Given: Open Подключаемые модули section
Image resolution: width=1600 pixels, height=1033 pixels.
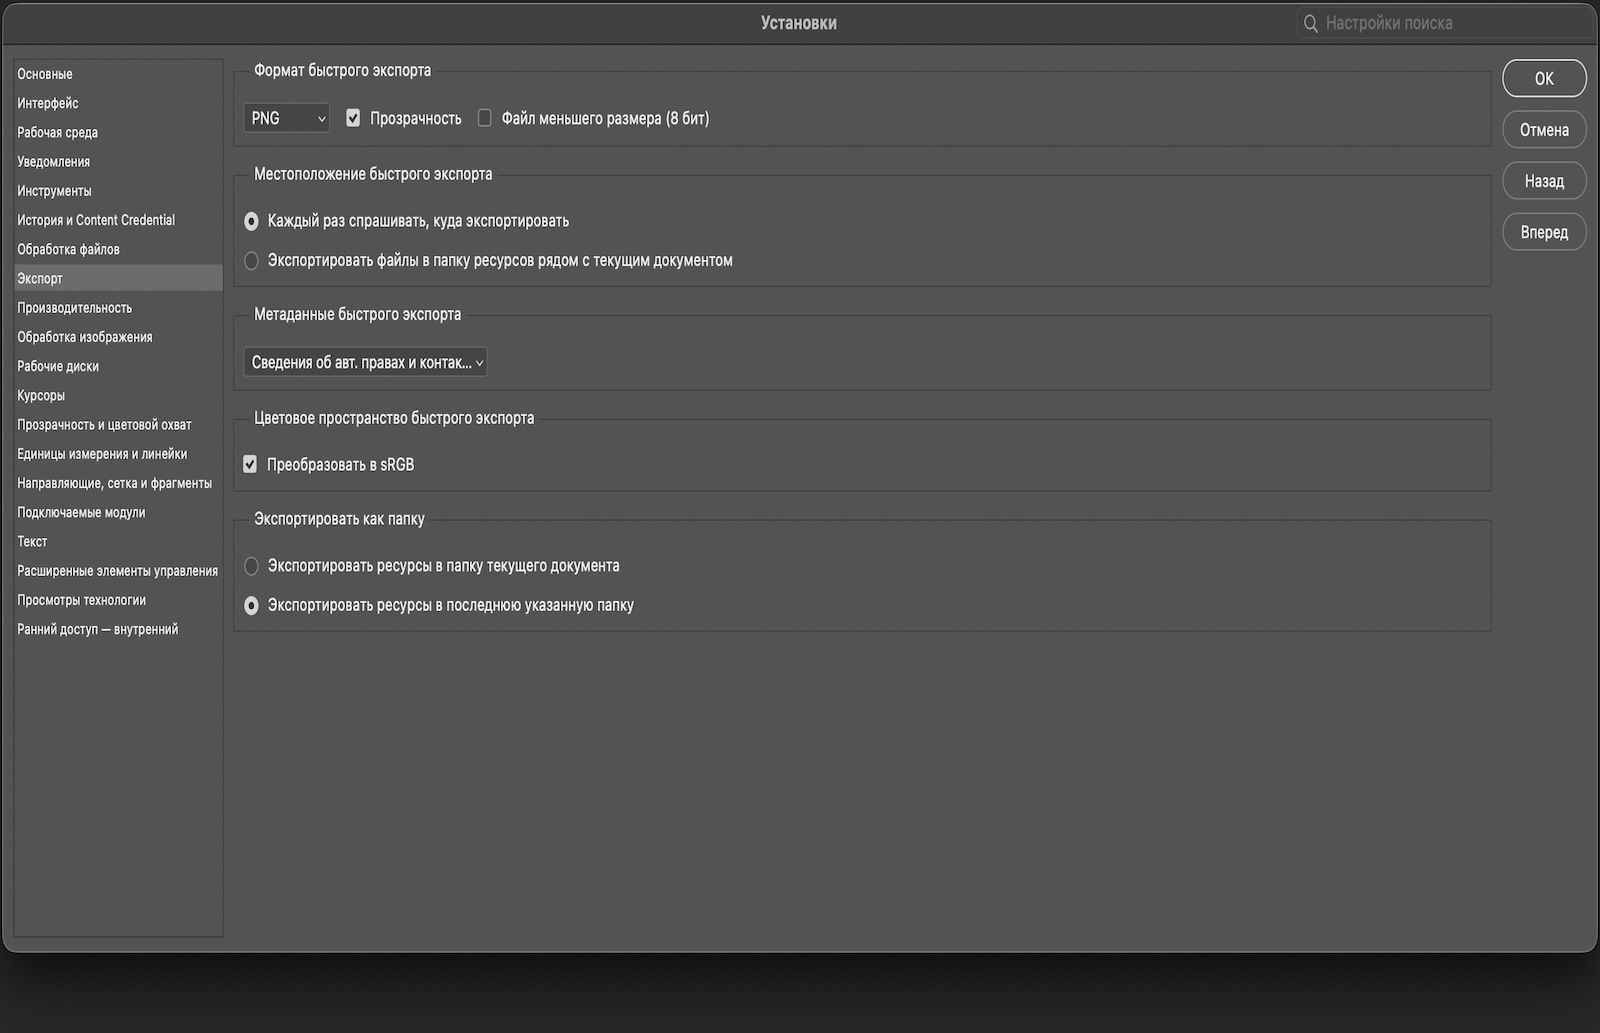Looking at the screenshot, I should click(x=81, y=512).
